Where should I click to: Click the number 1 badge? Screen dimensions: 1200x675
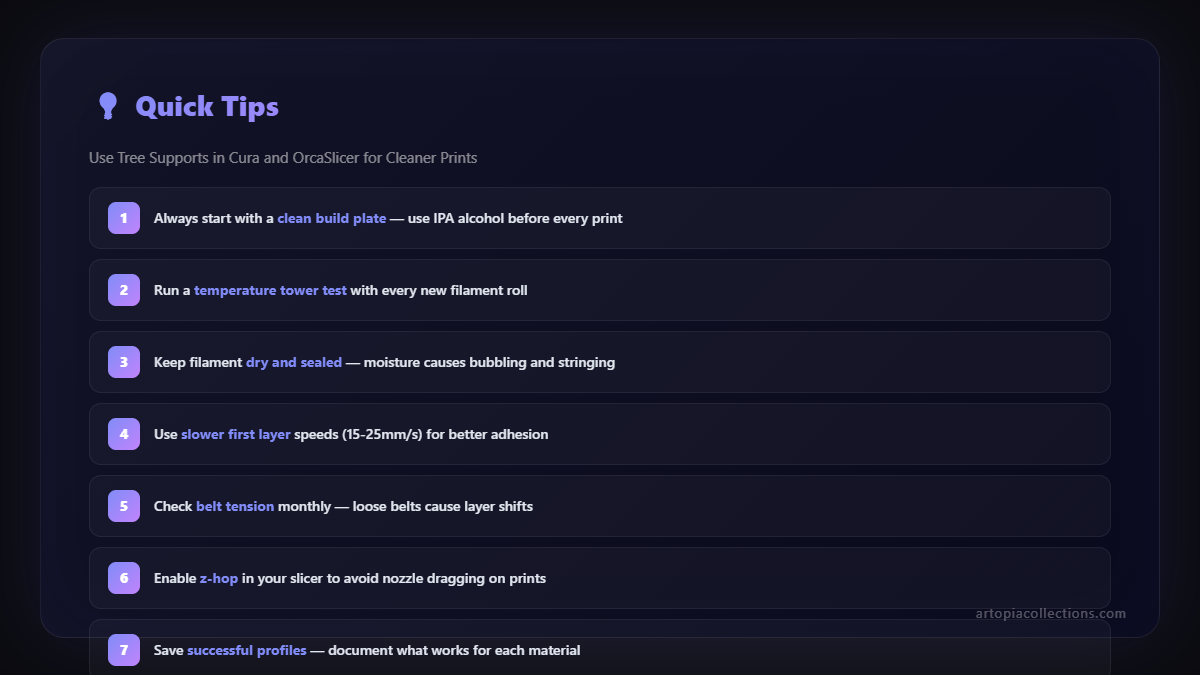[x=124, y=218]
